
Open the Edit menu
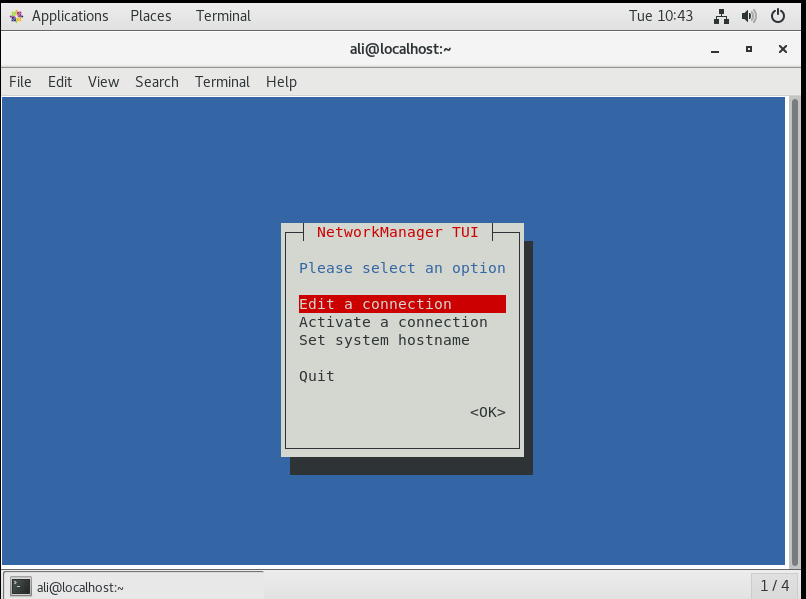[x=60, y=82]
